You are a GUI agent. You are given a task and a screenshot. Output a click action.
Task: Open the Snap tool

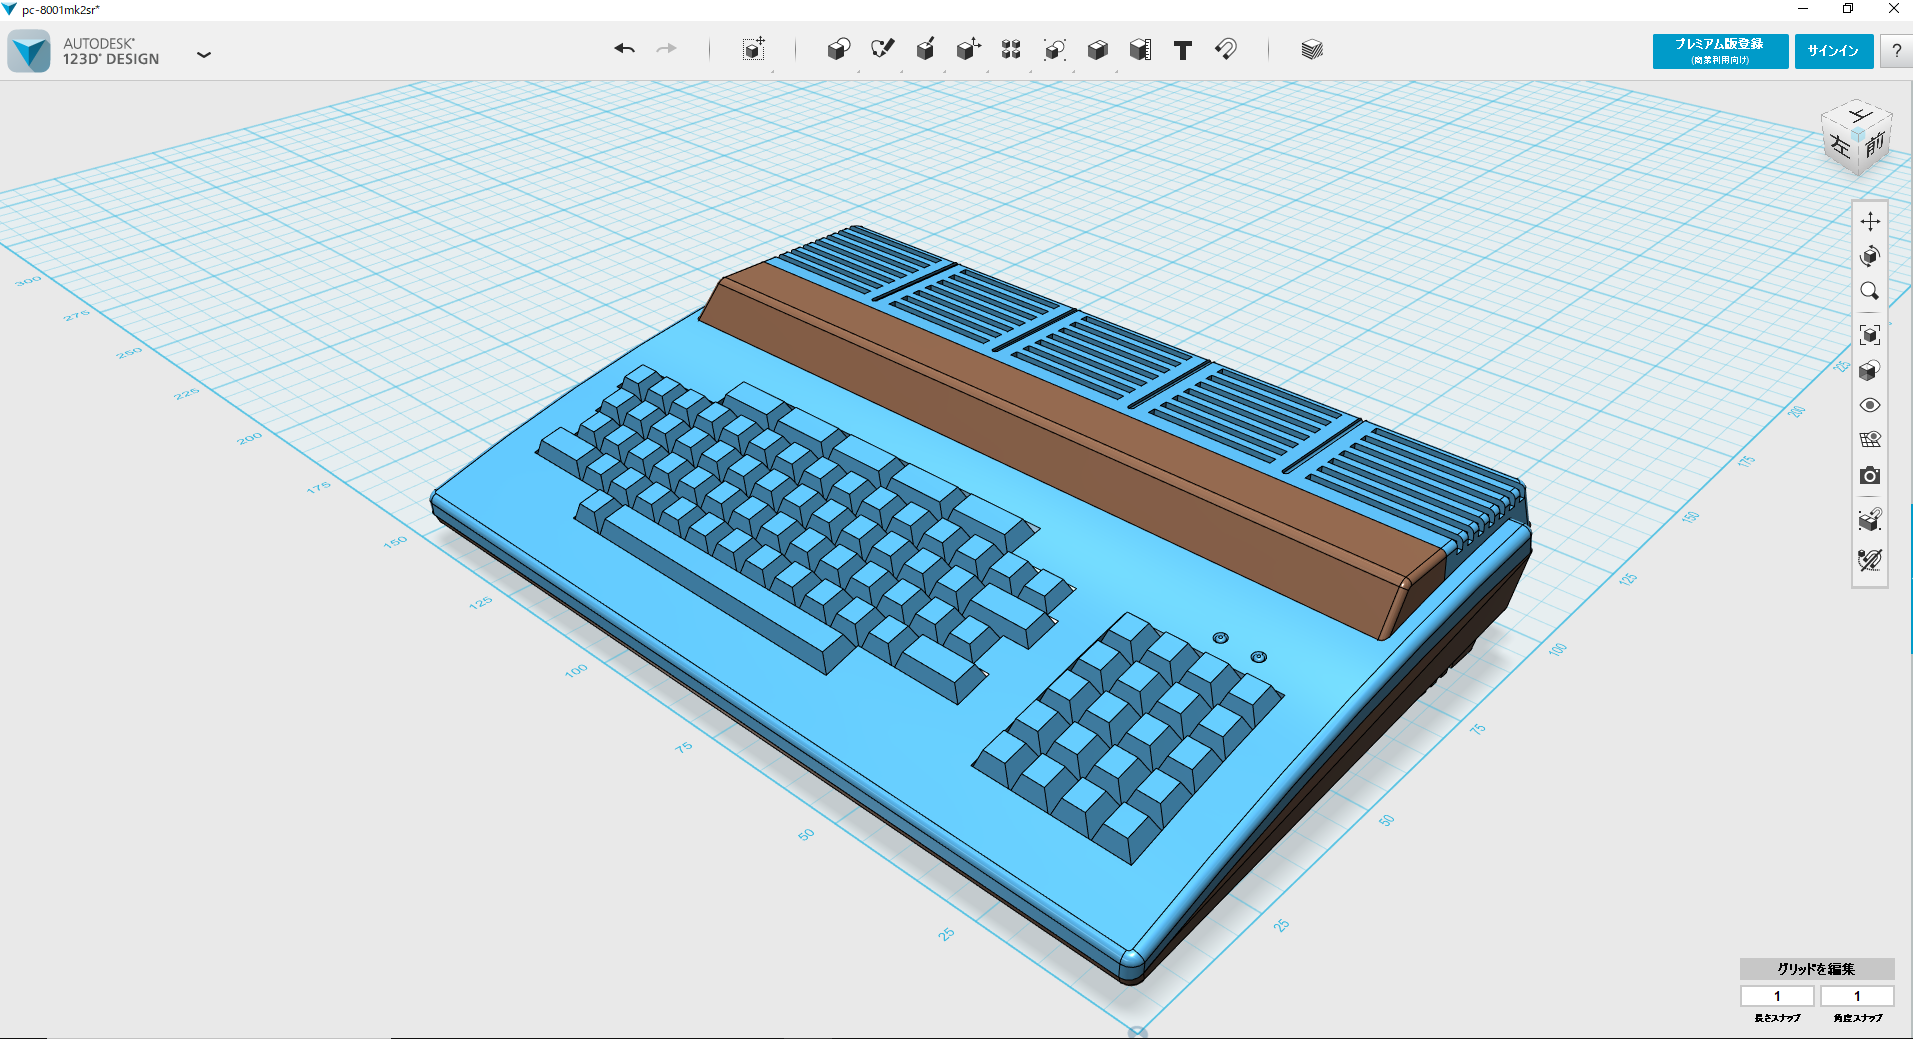click(x=1226, y=49)
